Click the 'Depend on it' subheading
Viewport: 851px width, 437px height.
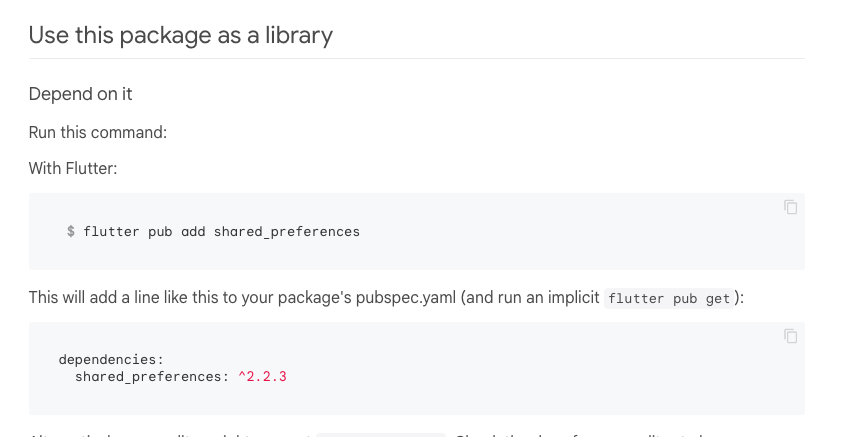(x=80, y=94)
